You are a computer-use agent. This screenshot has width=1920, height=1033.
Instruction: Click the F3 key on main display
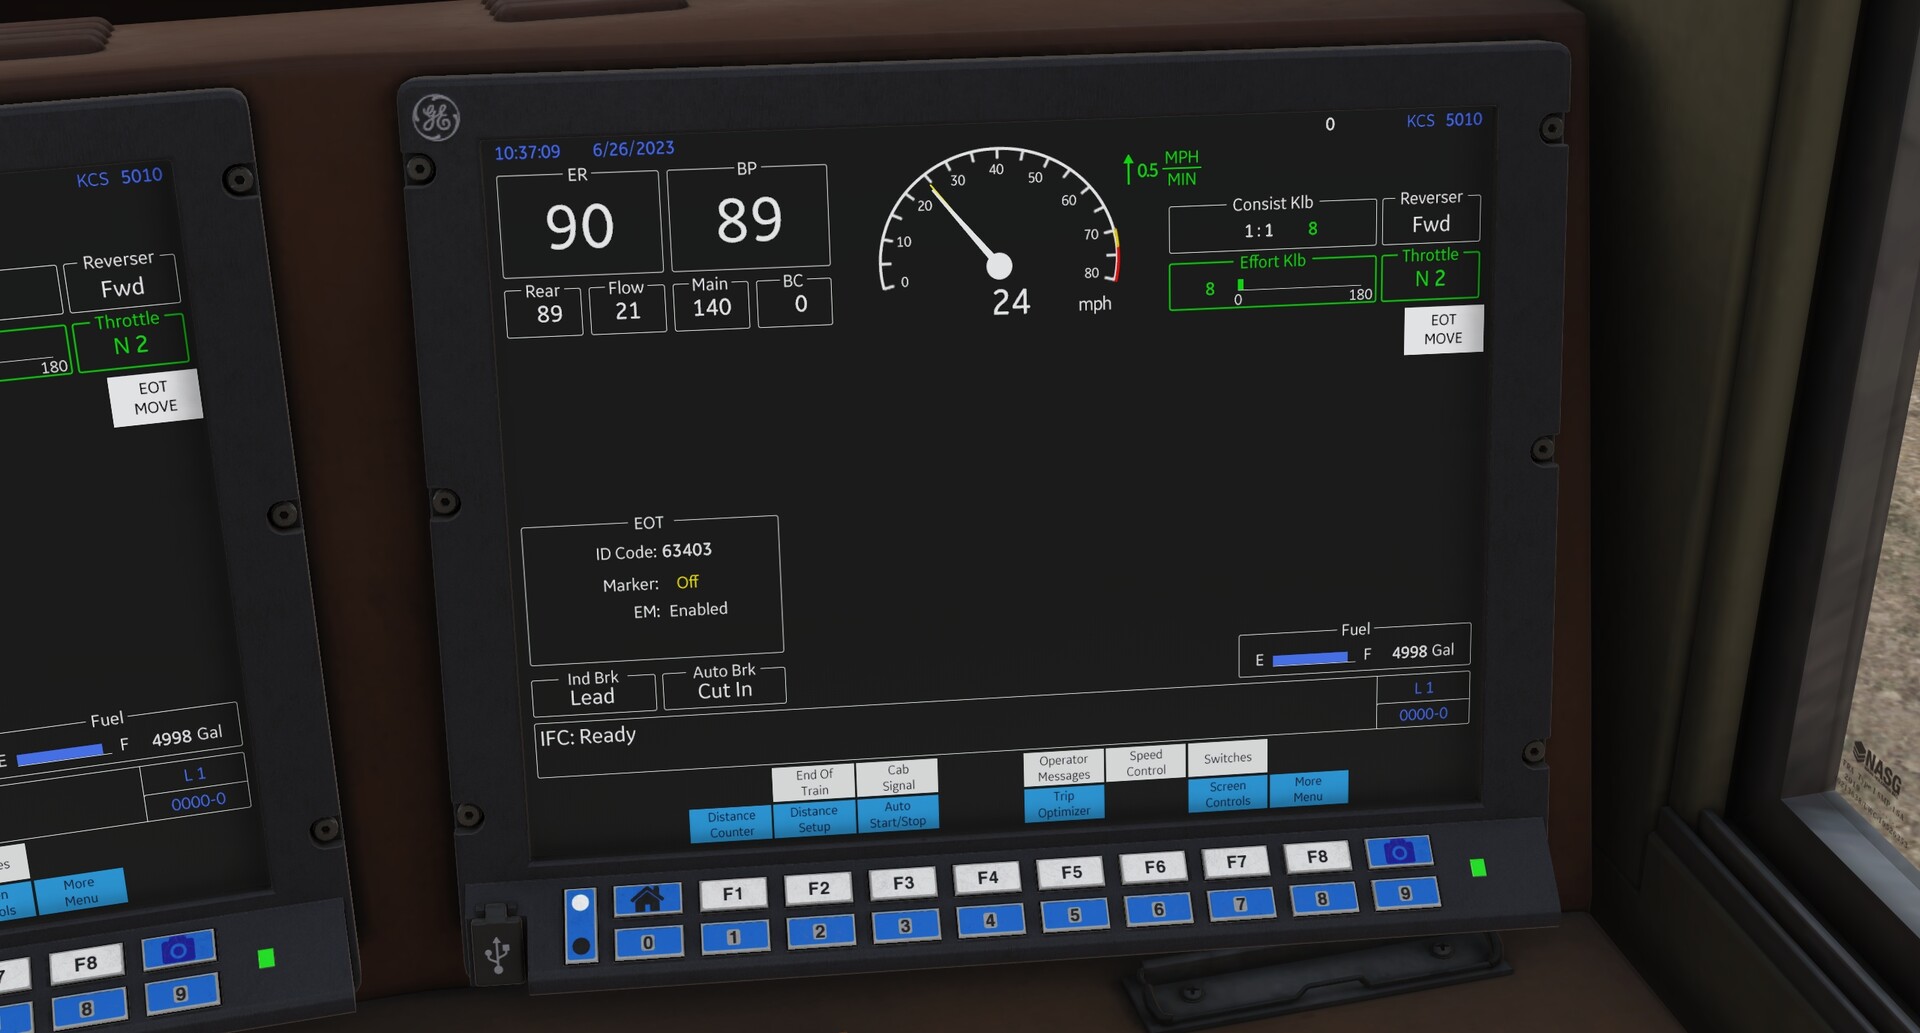(903, 883)
